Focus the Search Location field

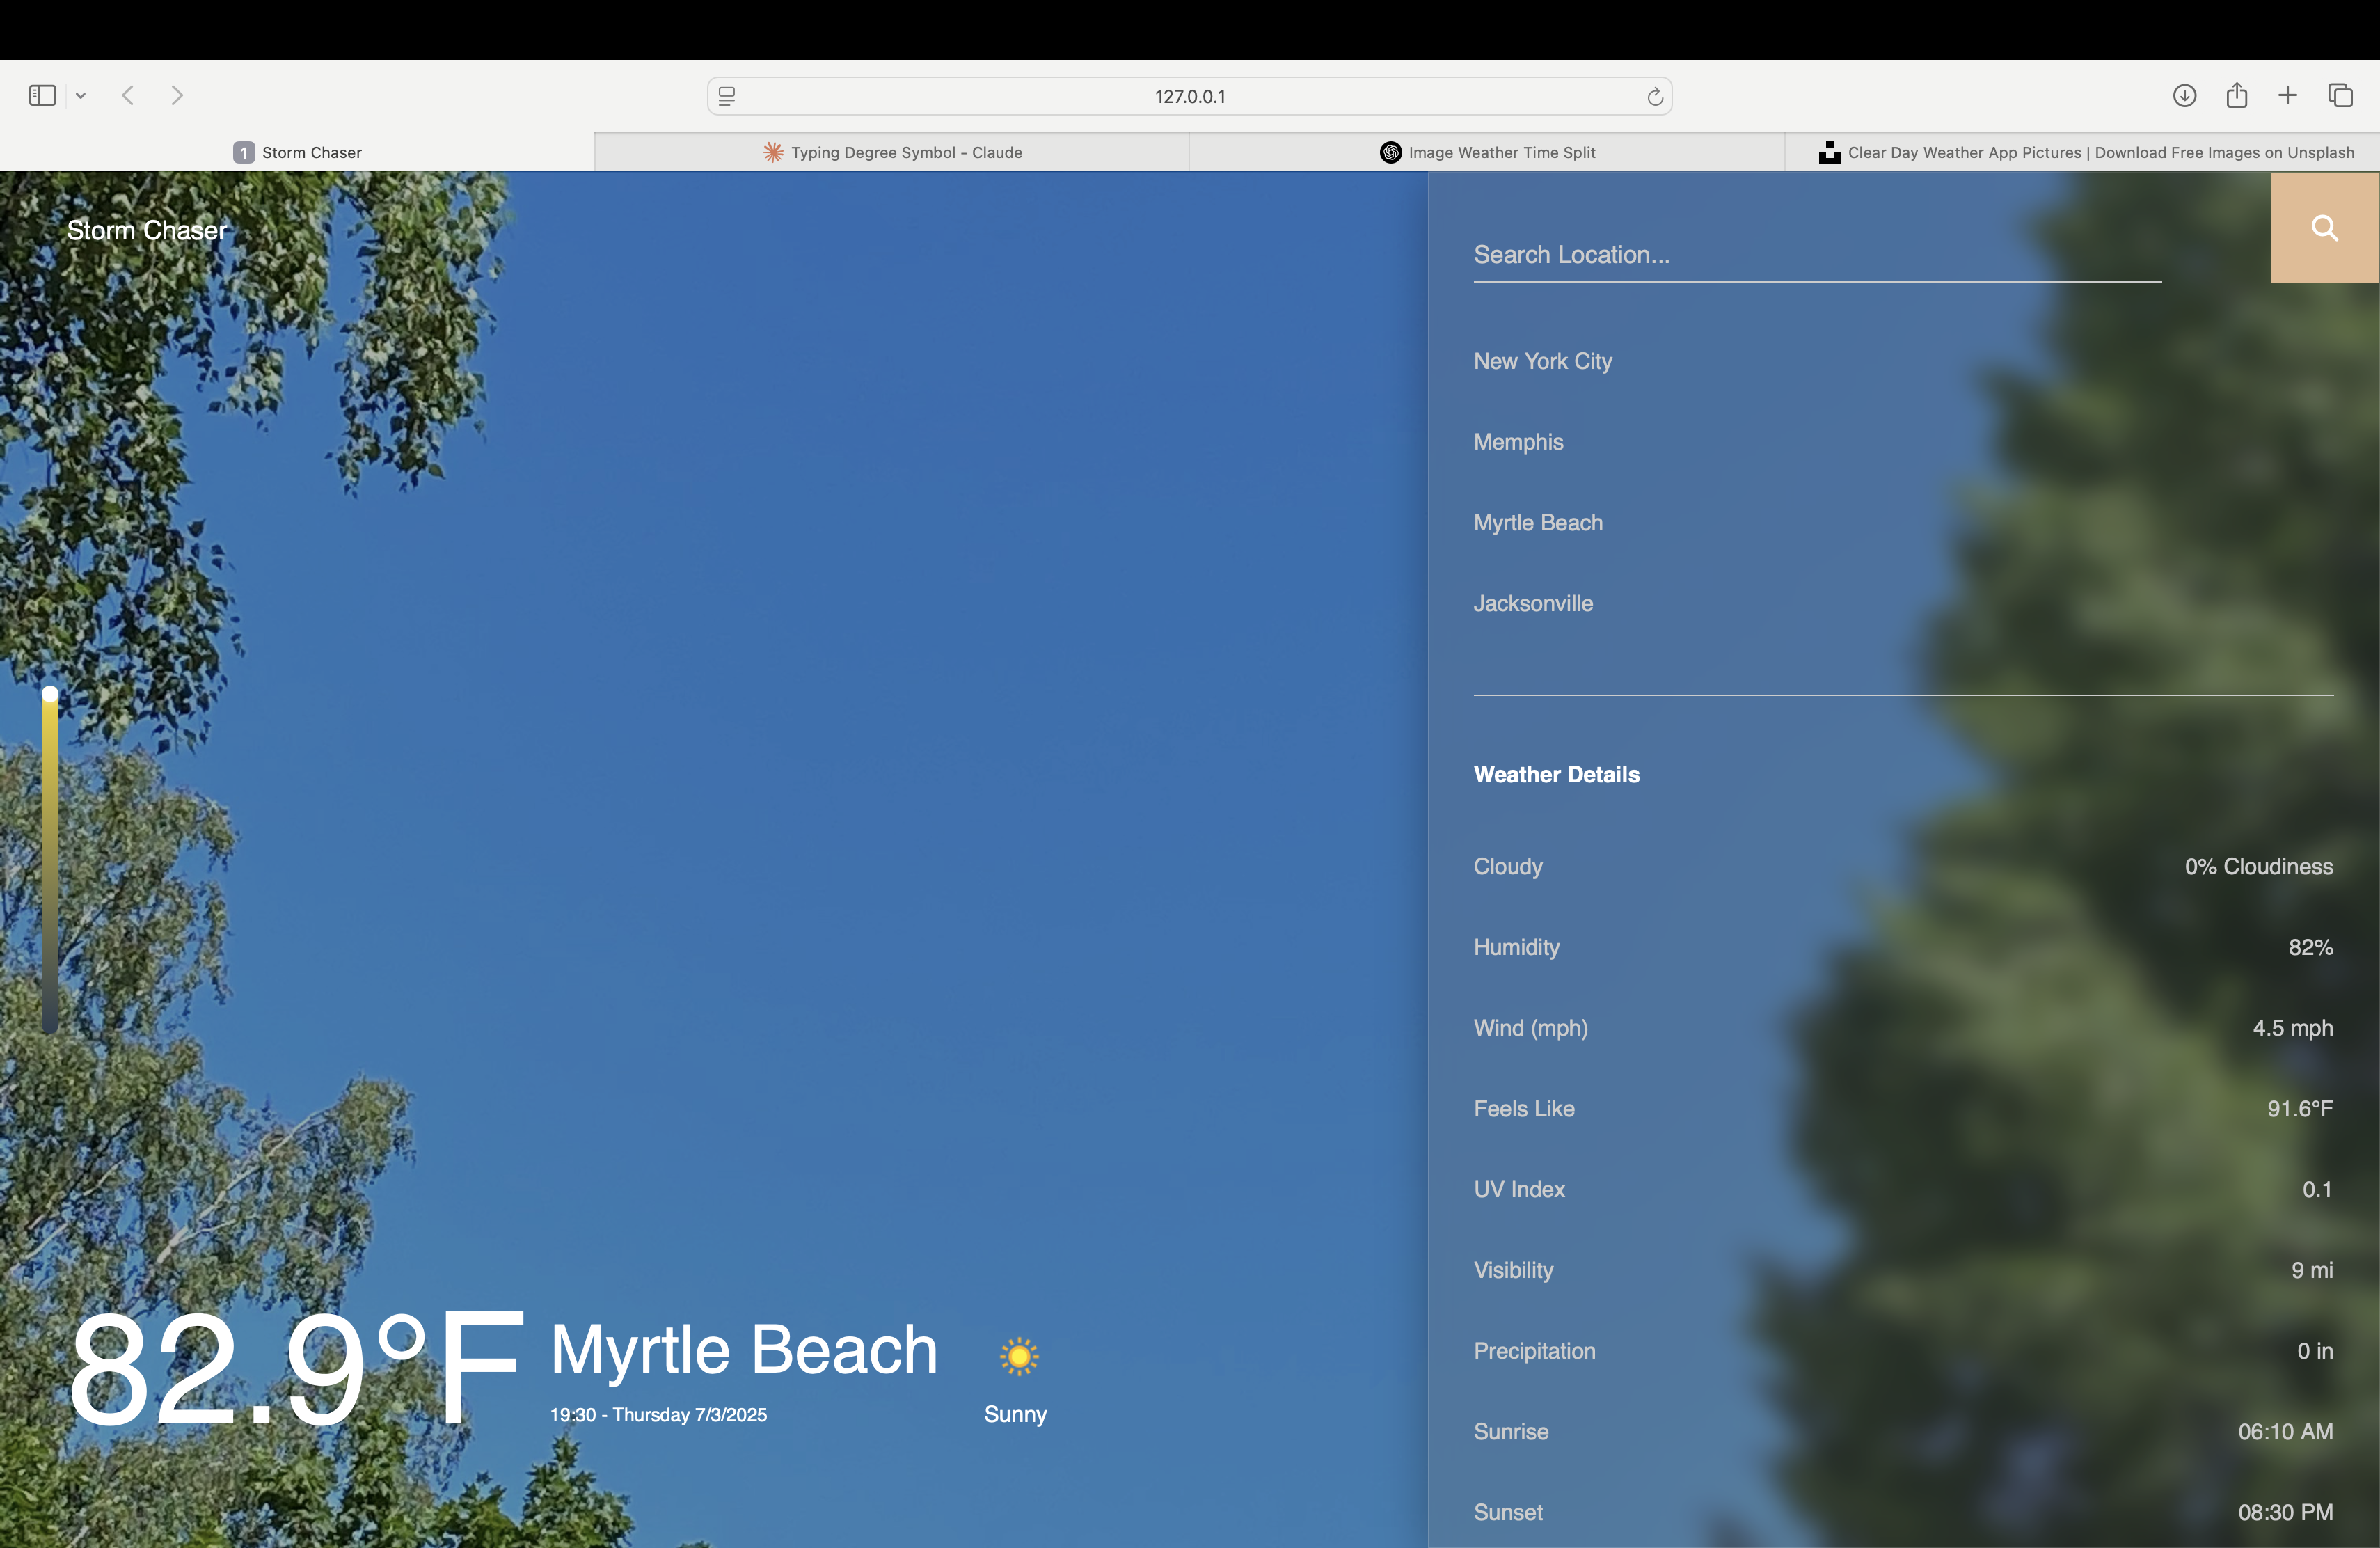point(1817,255)
